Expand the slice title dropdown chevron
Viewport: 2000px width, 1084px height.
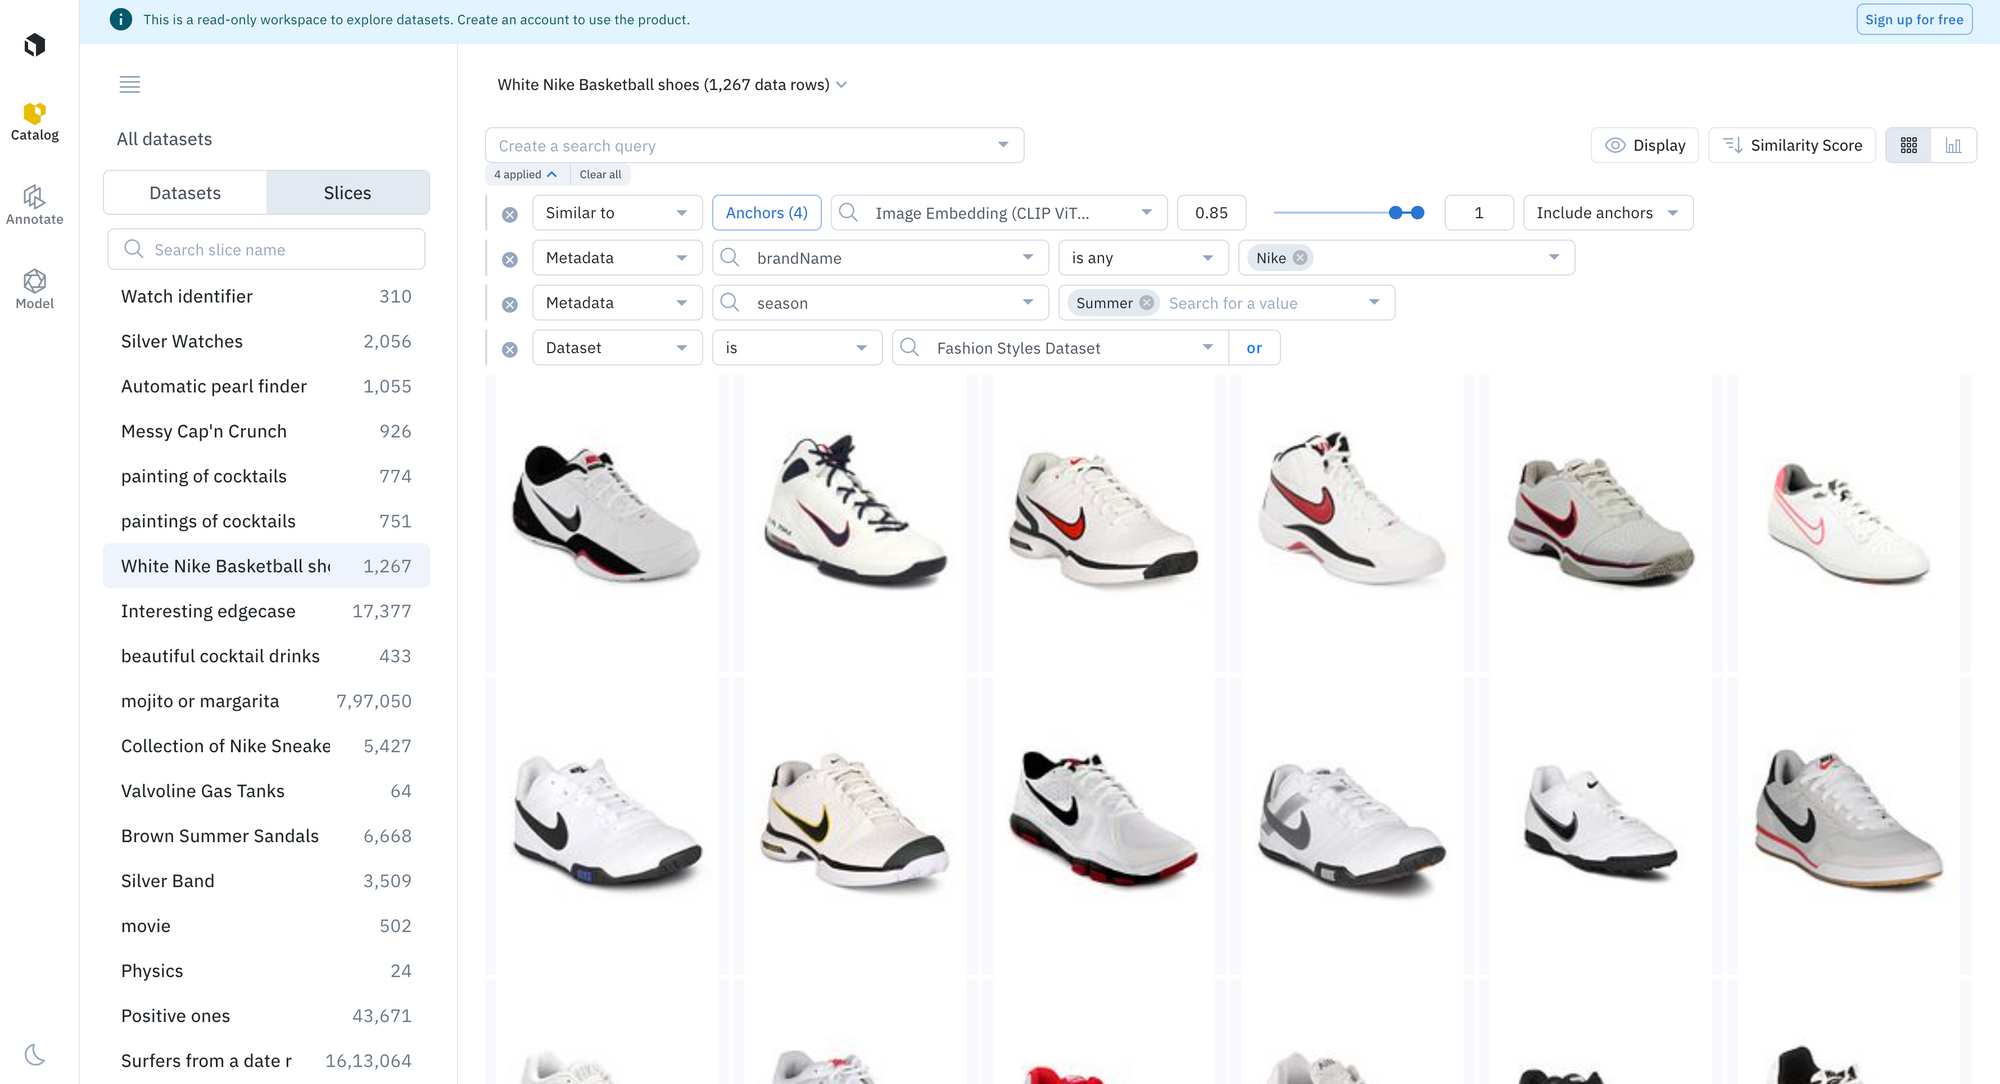[x=842, y=85]
